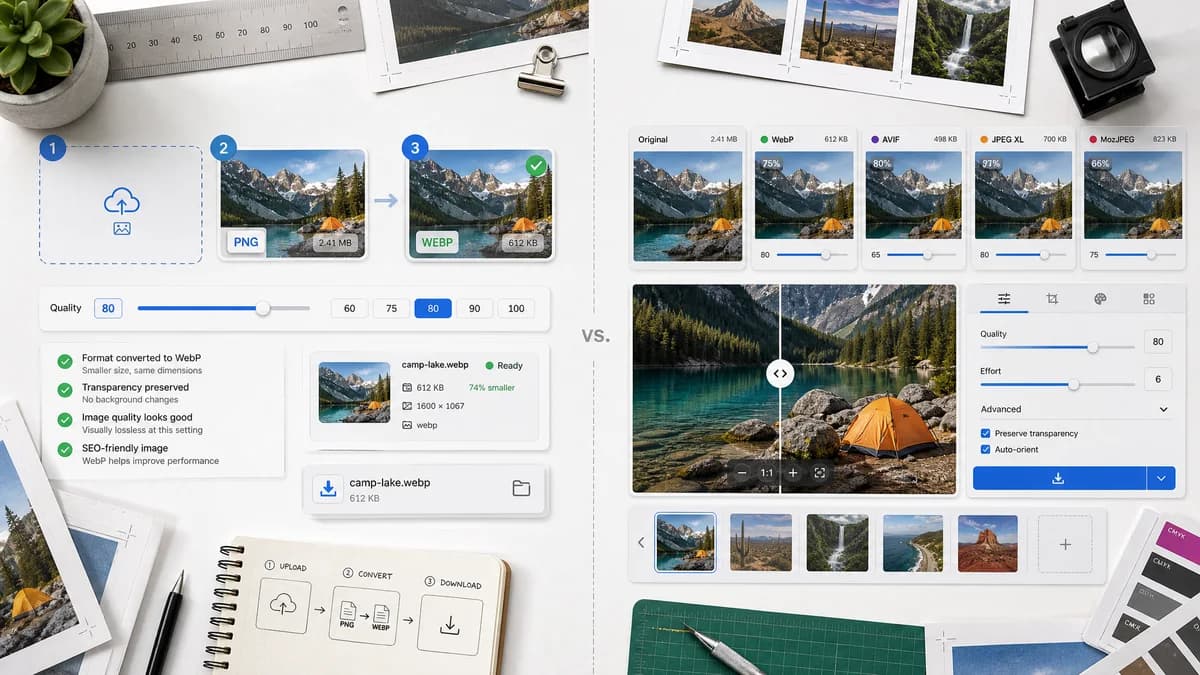Screen dimensions: 1200x675
Task: Click the 1:1 zoom button on preview
Action: point(767,472)
